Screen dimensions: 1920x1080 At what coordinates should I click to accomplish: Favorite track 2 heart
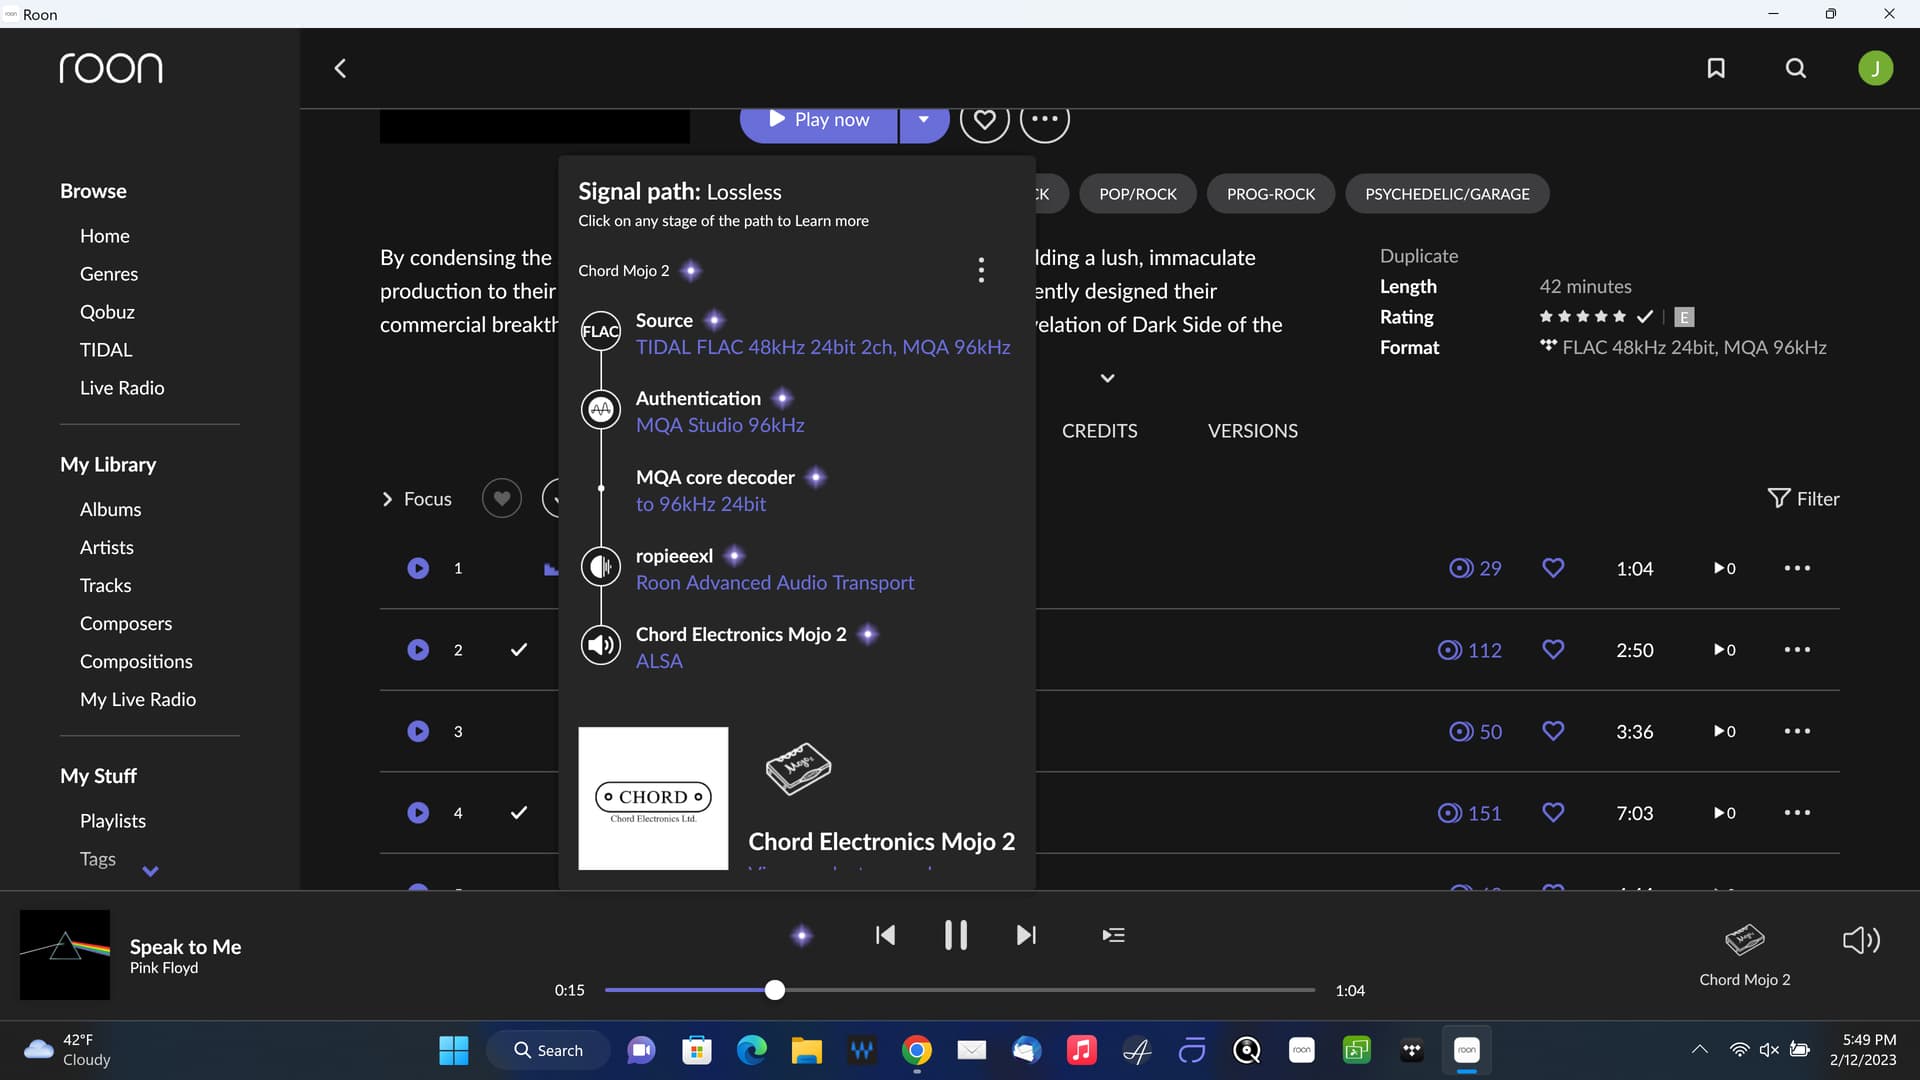(1553, 650)
